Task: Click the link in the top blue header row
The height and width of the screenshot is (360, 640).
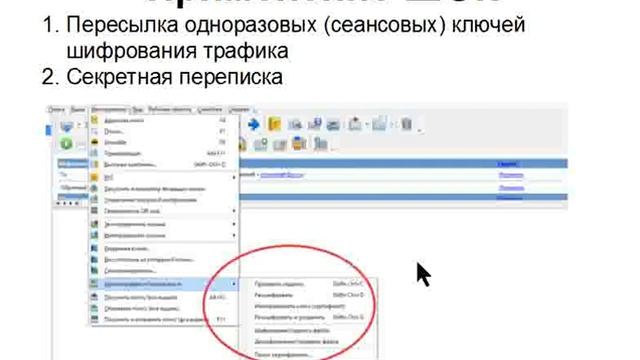Action: [x=508, y=164]
